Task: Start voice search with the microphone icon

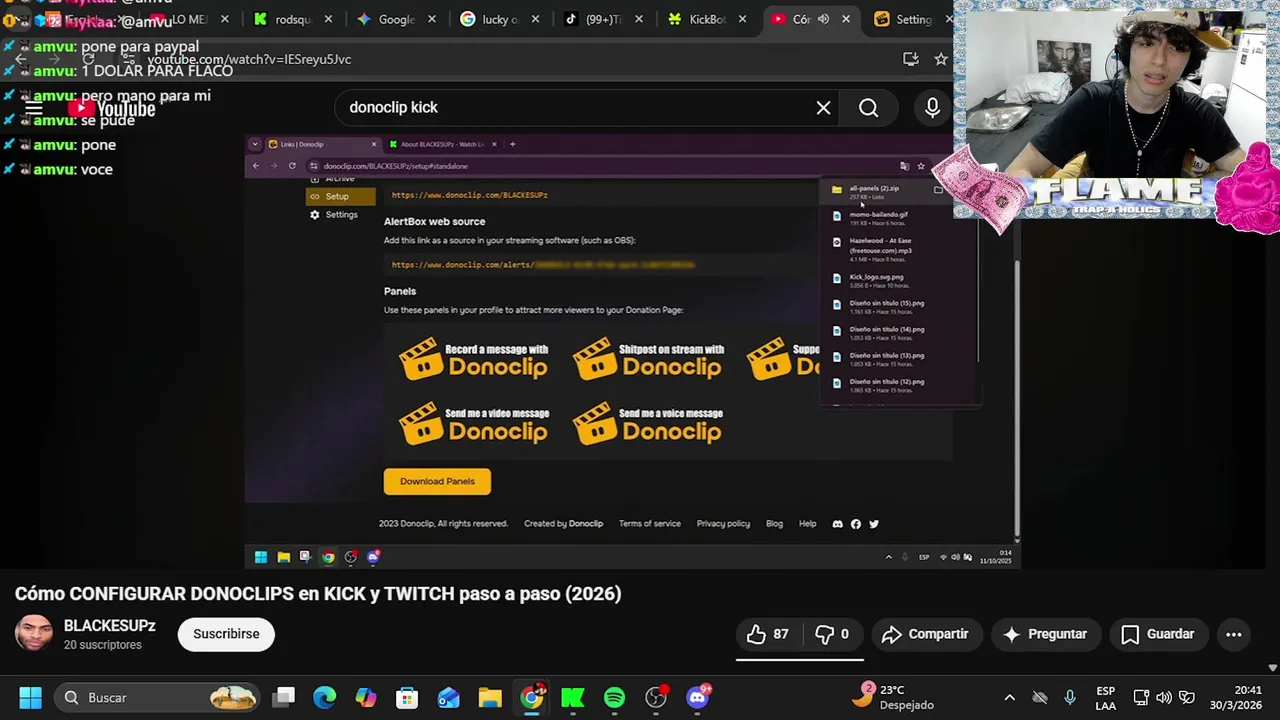Action: pyautogui.click(x=932, y=108)
